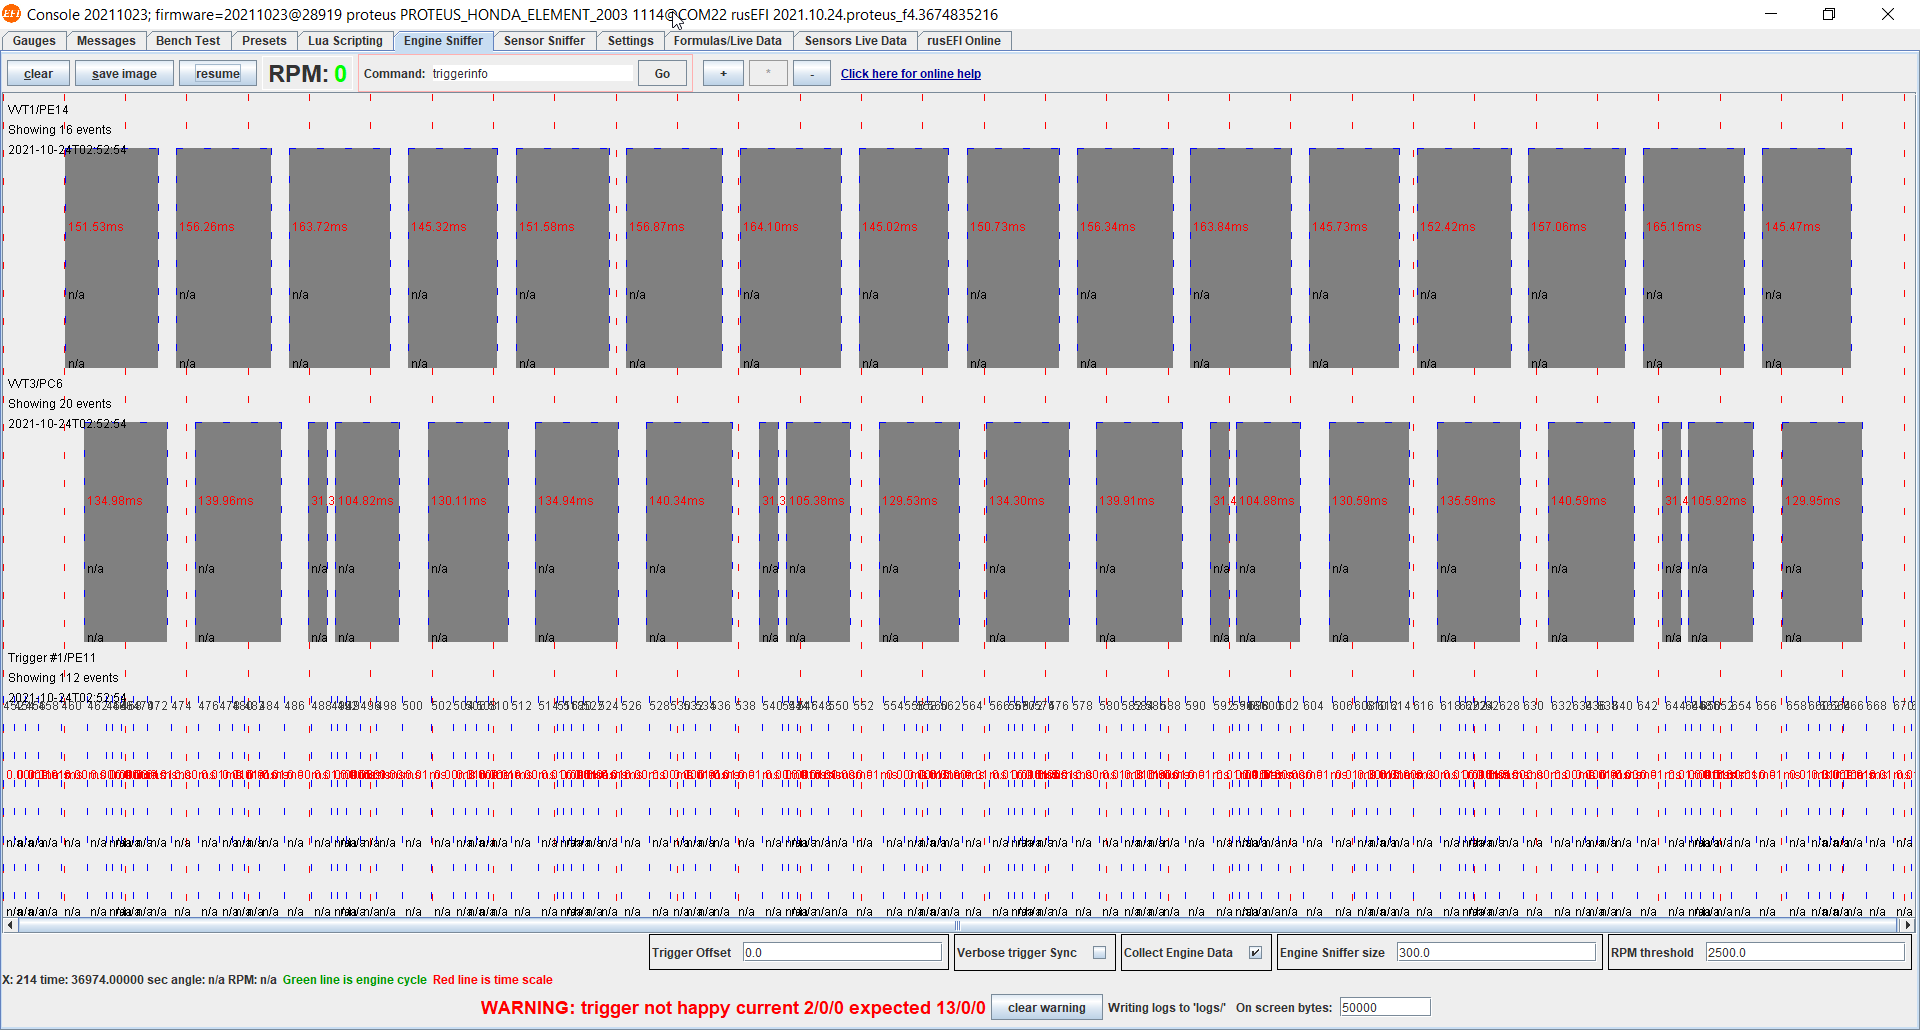Open Sensors Live Data tab
The height and width of the screenshot is (1030, 1920).
click(855, 41)
